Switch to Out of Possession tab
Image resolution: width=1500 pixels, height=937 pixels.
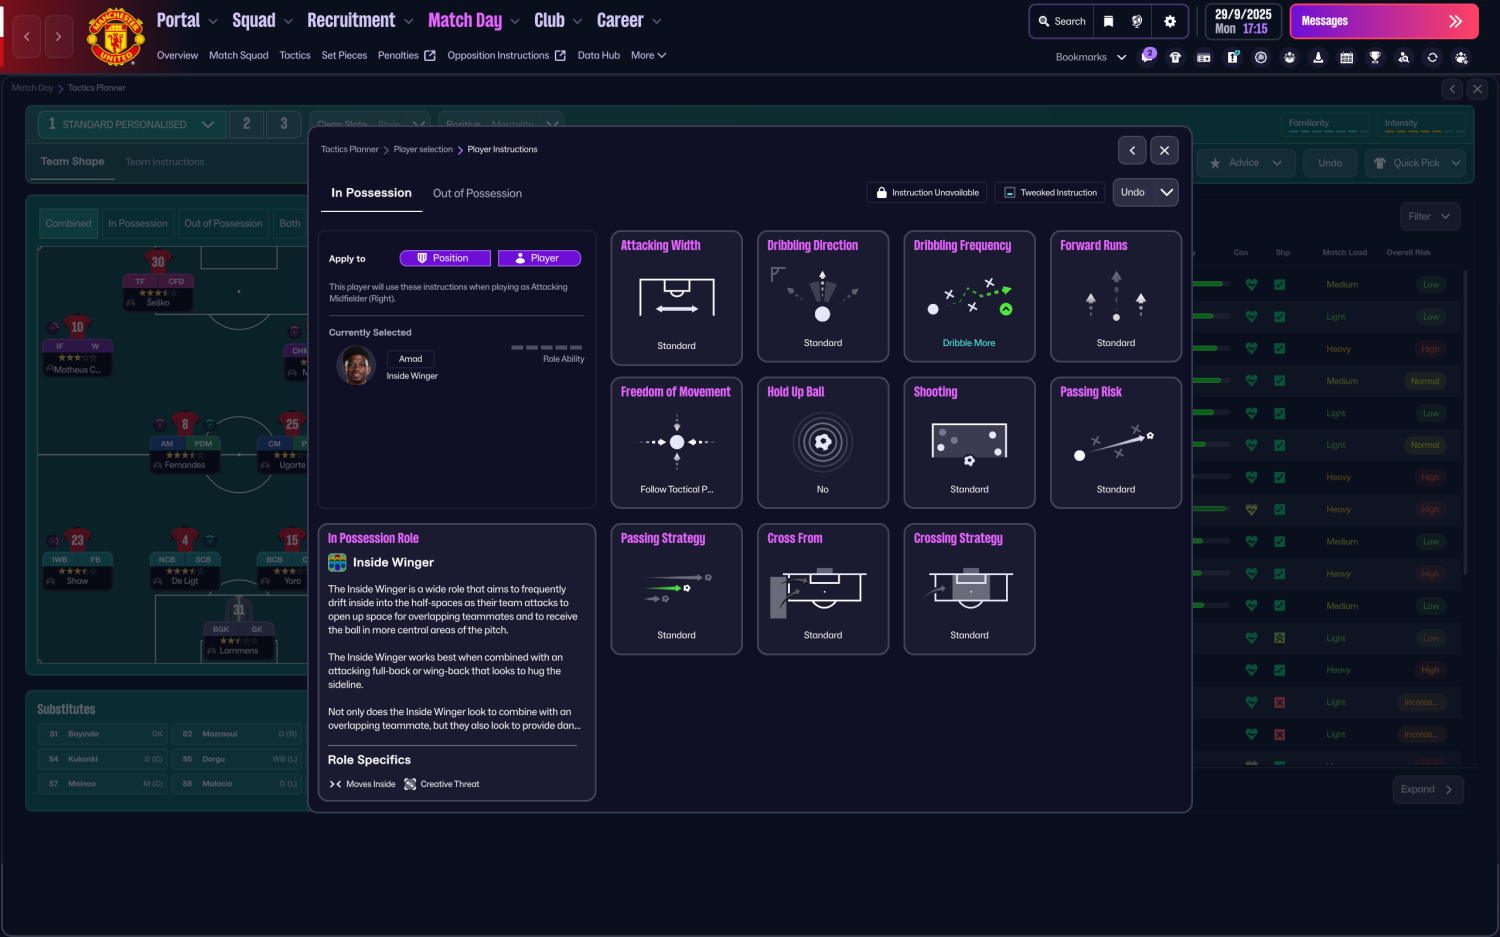[x=477, y=193]
